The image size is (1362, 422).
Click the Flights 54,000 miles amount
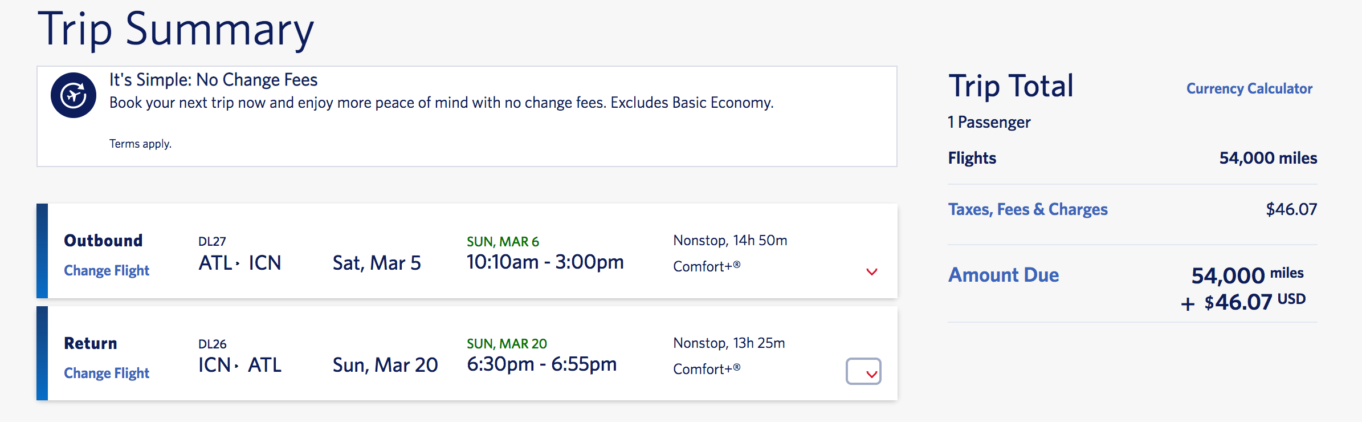click(1268, 158)
